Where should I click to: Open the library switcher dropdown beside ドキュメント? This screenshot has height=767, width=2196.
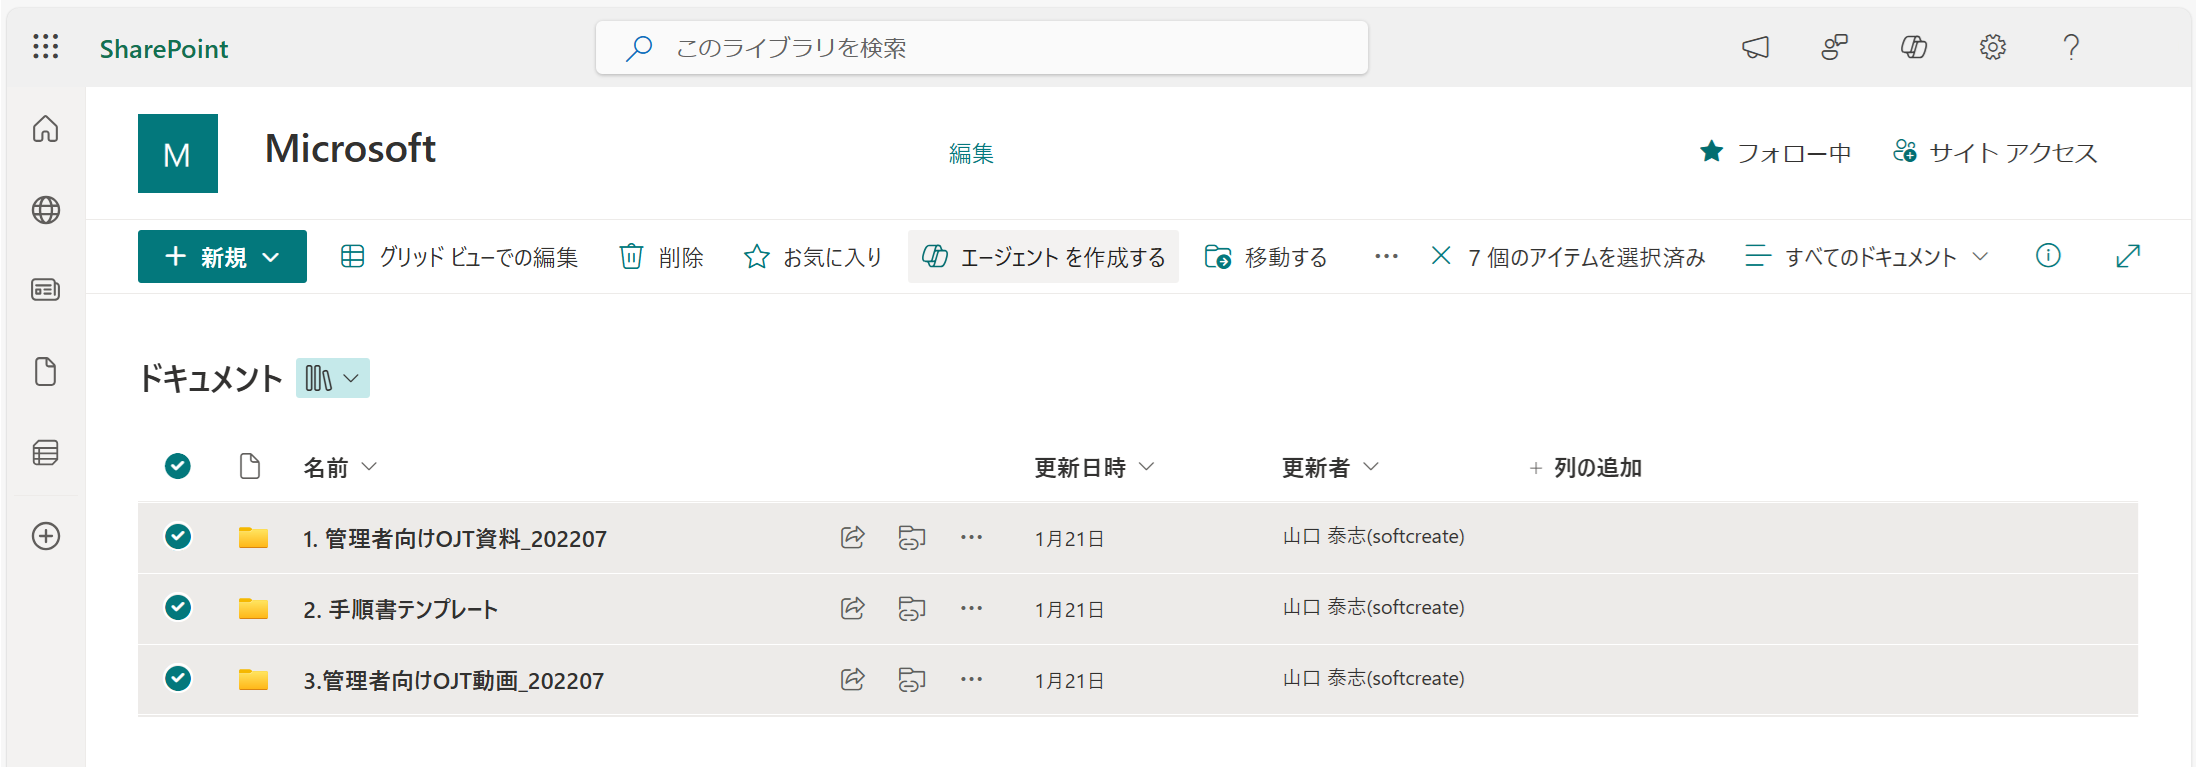click(x=333, y=378)
